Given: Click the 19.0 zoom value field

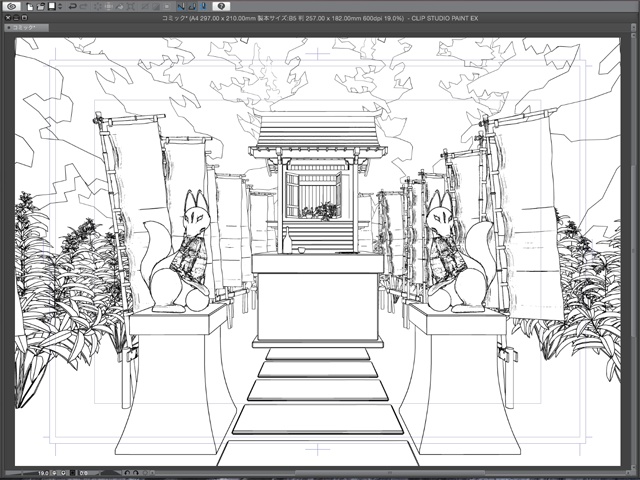Looking at the screenshot, I should point(43,473).
